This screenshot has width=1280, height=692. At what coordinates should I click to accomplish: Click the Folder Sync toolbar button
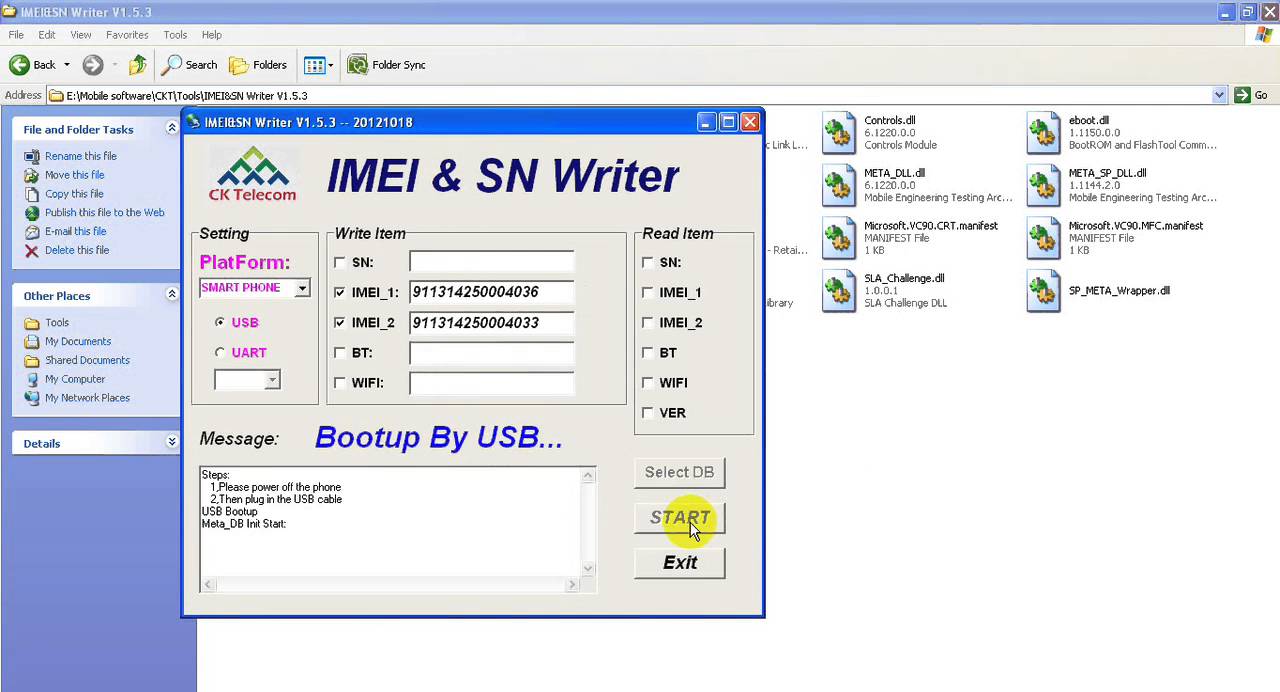386,65
